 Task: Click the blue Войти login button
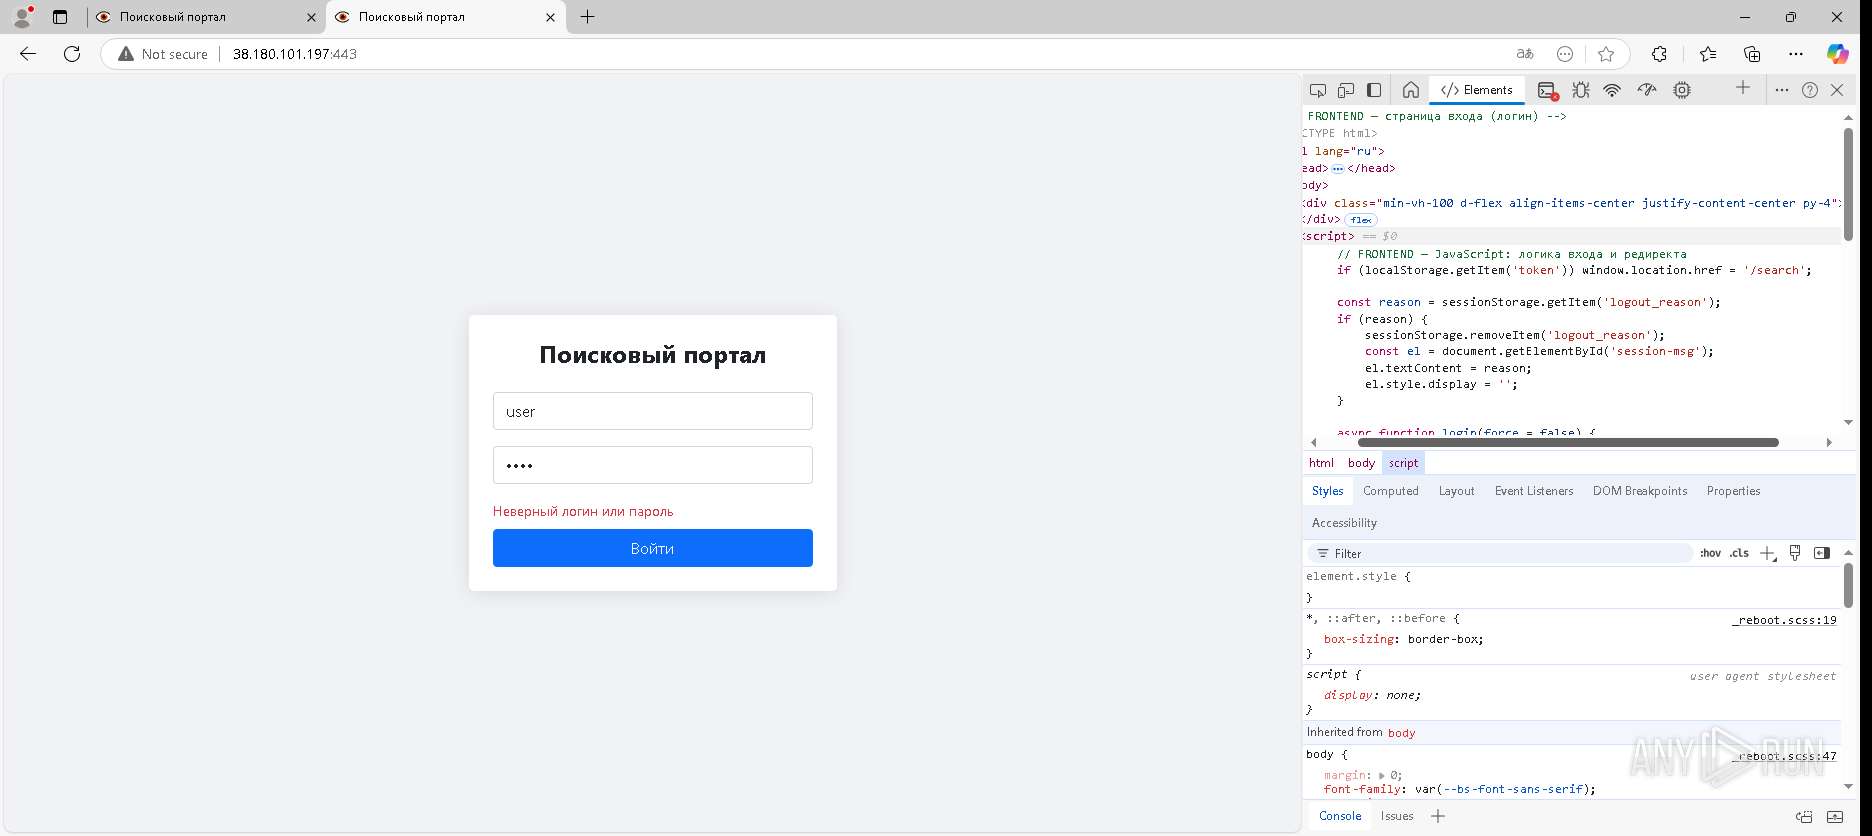[652, 548]
